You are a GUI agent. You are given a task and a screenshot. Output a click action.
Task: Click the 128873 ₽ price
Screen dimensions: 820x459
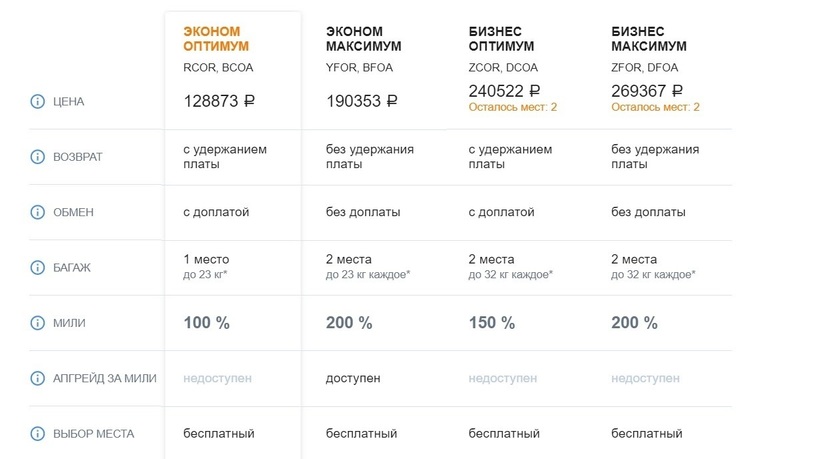[221, 101]
